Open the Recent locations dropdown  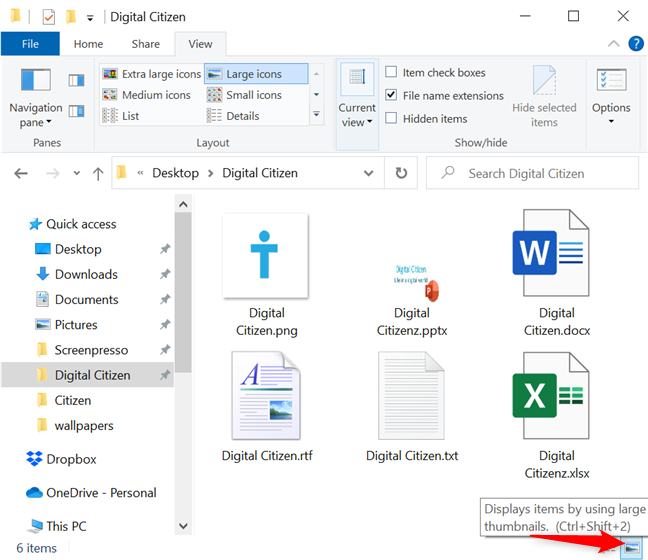pos(76,173)
